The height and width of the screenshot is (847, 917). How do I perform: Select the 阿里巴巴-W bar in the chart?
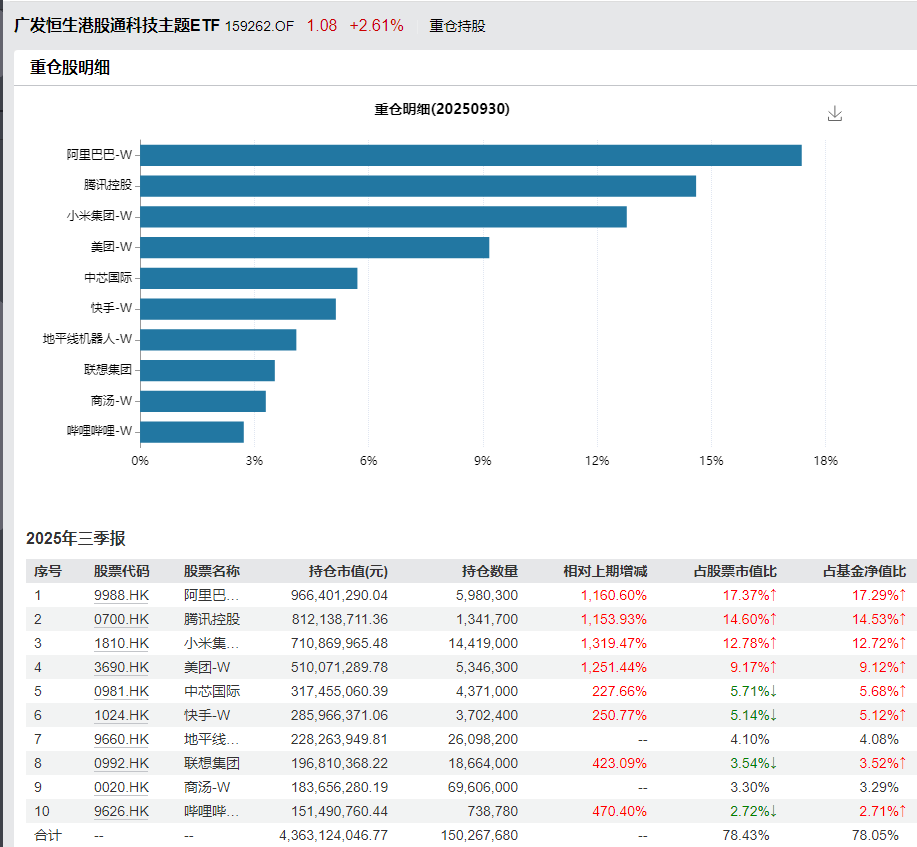471,156
